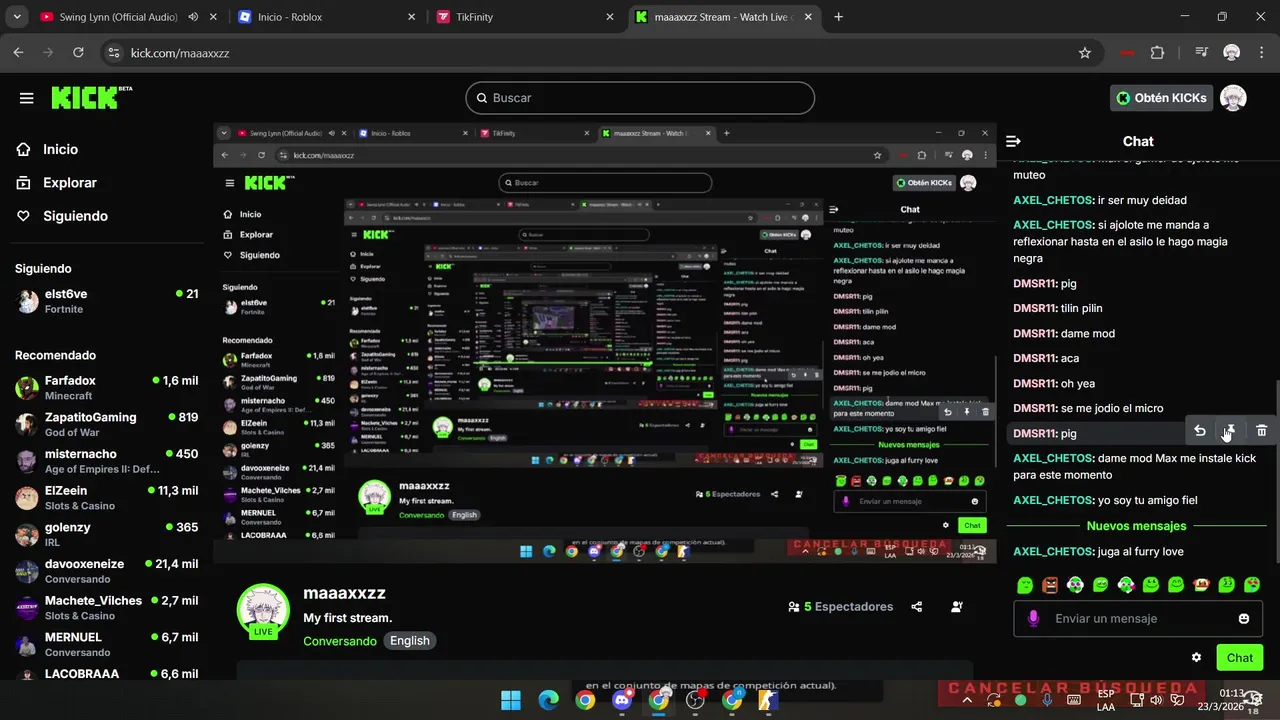Insert the last green heart-eyes emote

point(1252,585)
